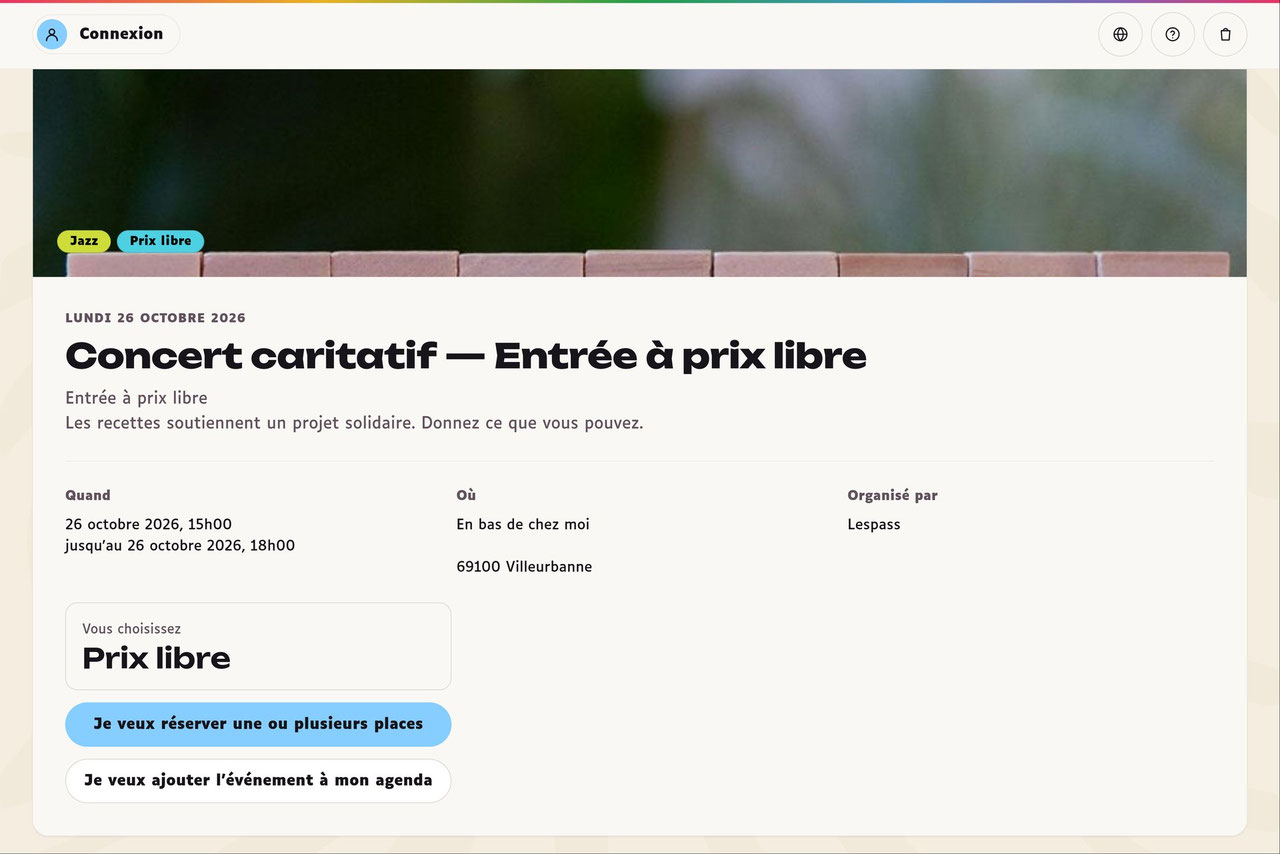Click the Où label

466,495
